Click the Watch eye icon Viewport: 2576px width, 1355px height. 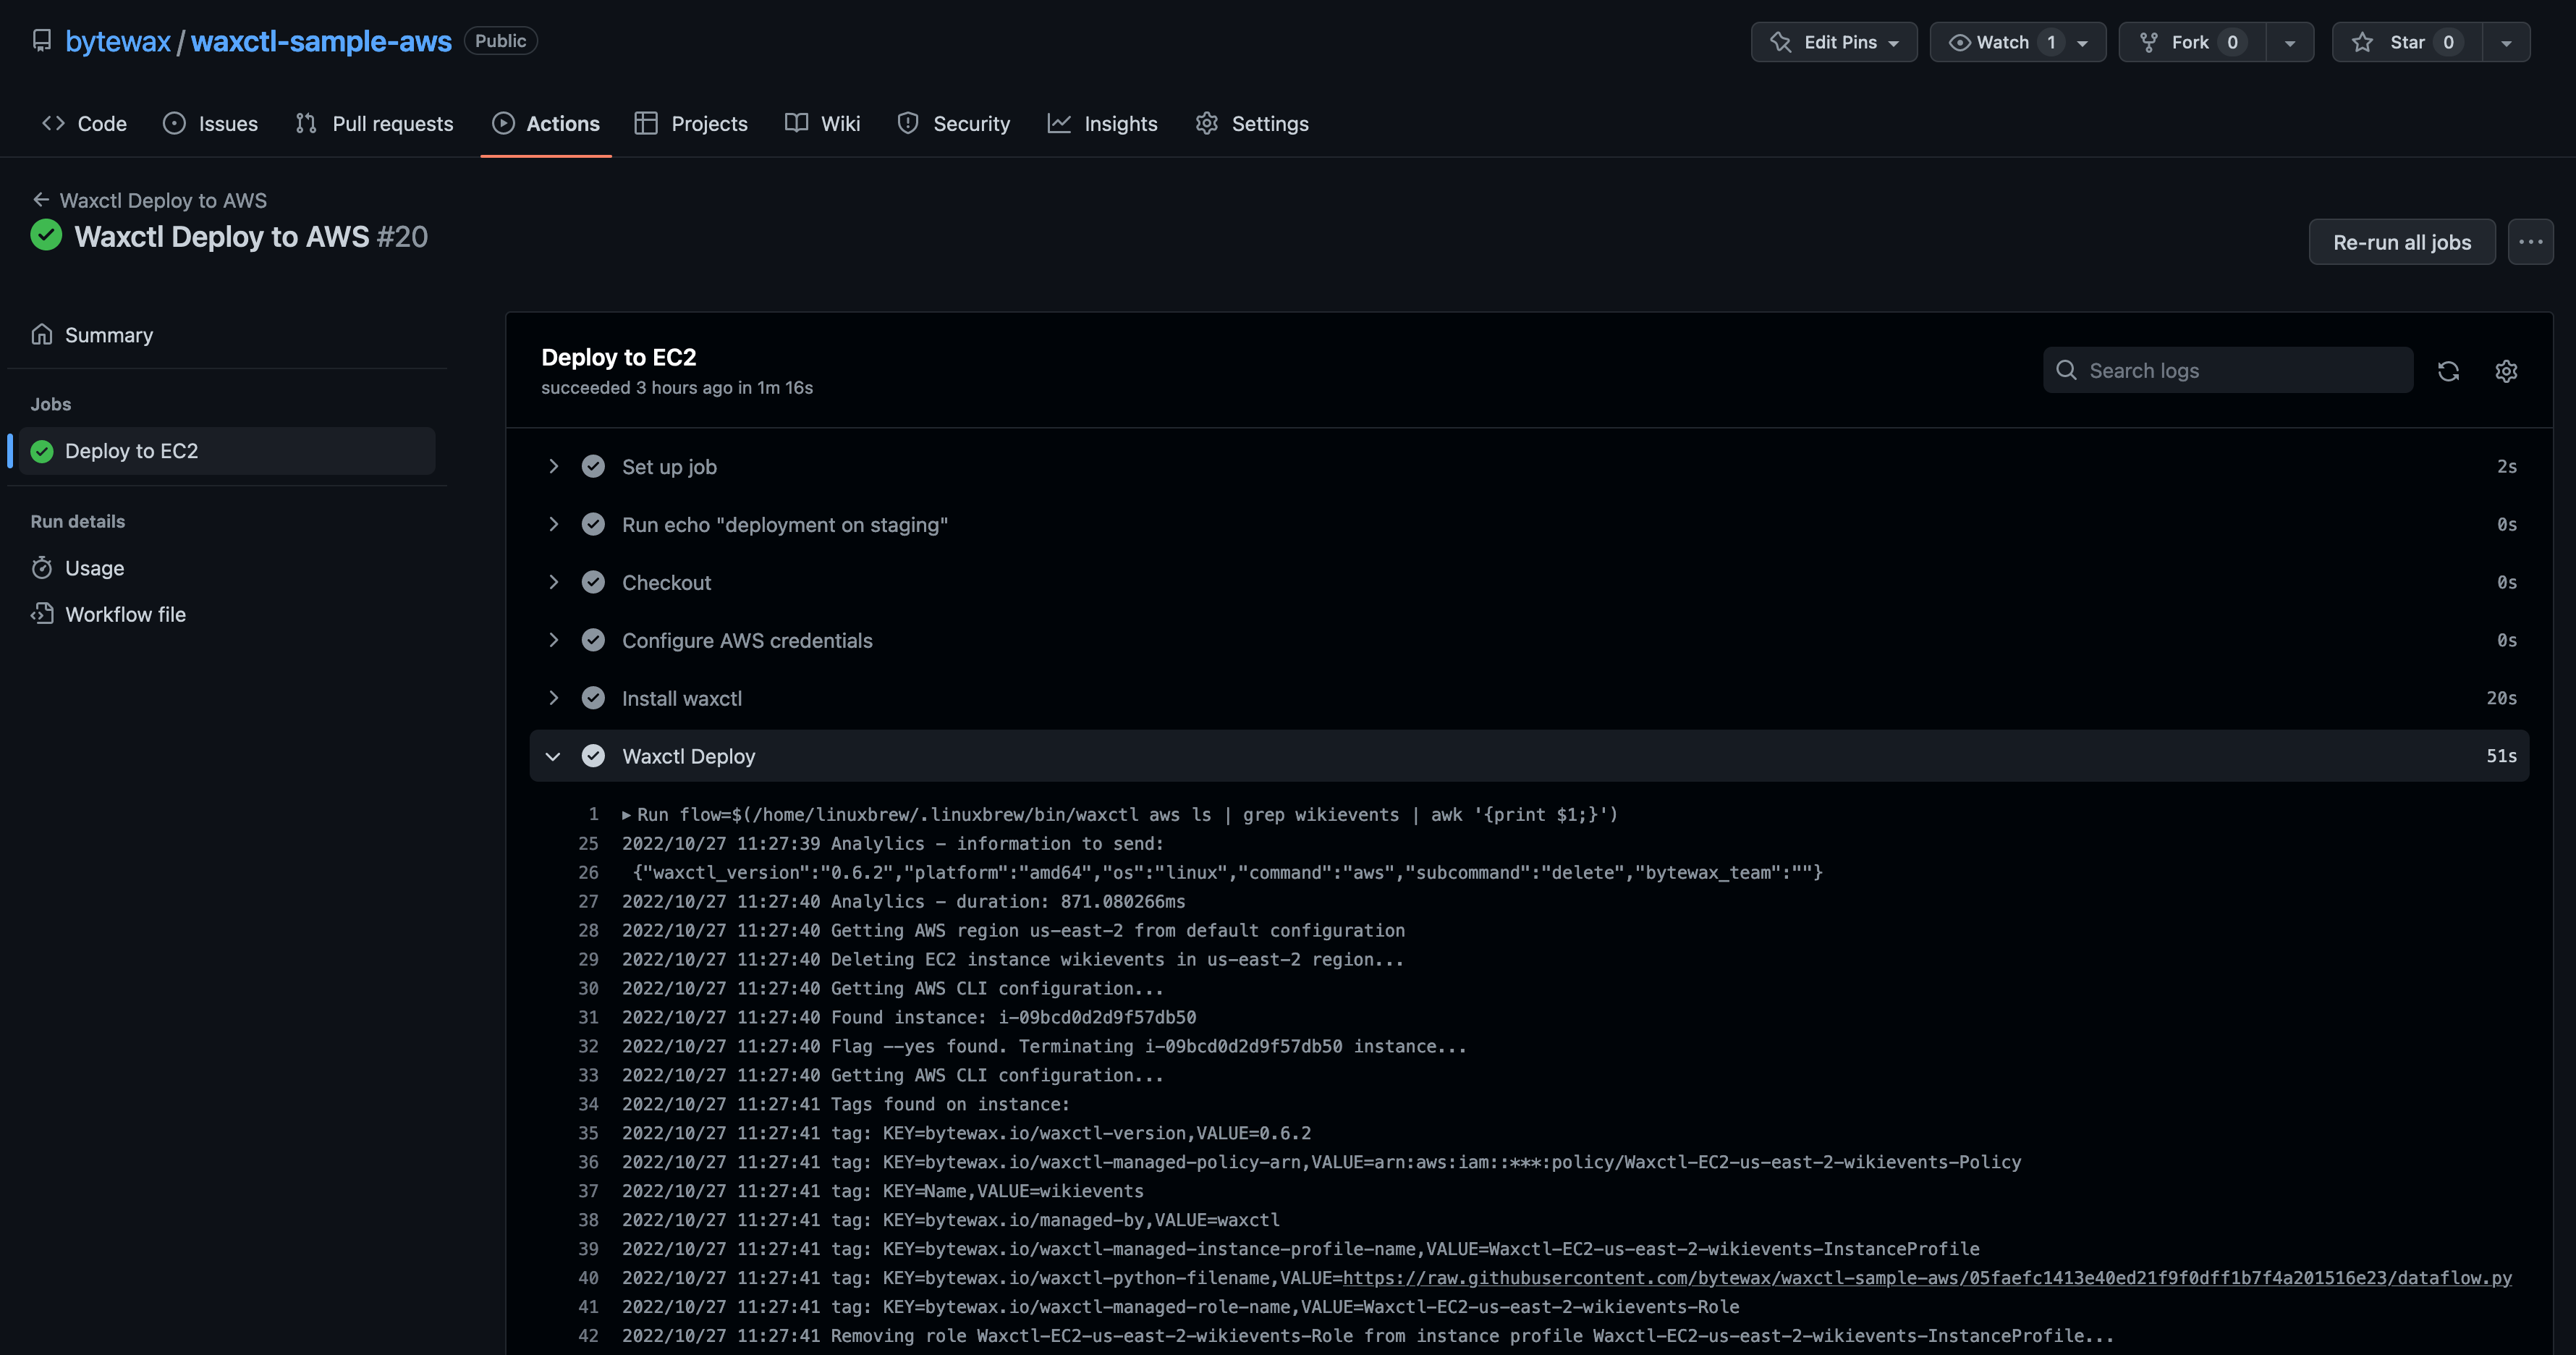tap(1960, 43)
